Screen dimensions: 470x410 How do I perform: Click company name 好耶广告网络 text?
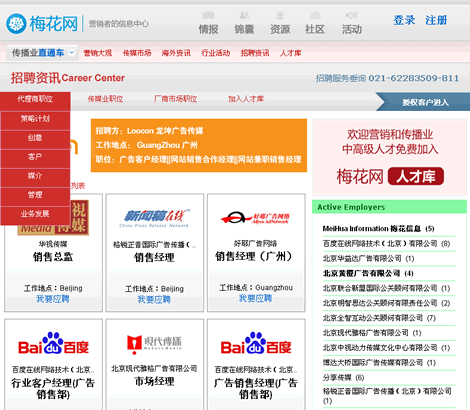(x=255, y=243)
